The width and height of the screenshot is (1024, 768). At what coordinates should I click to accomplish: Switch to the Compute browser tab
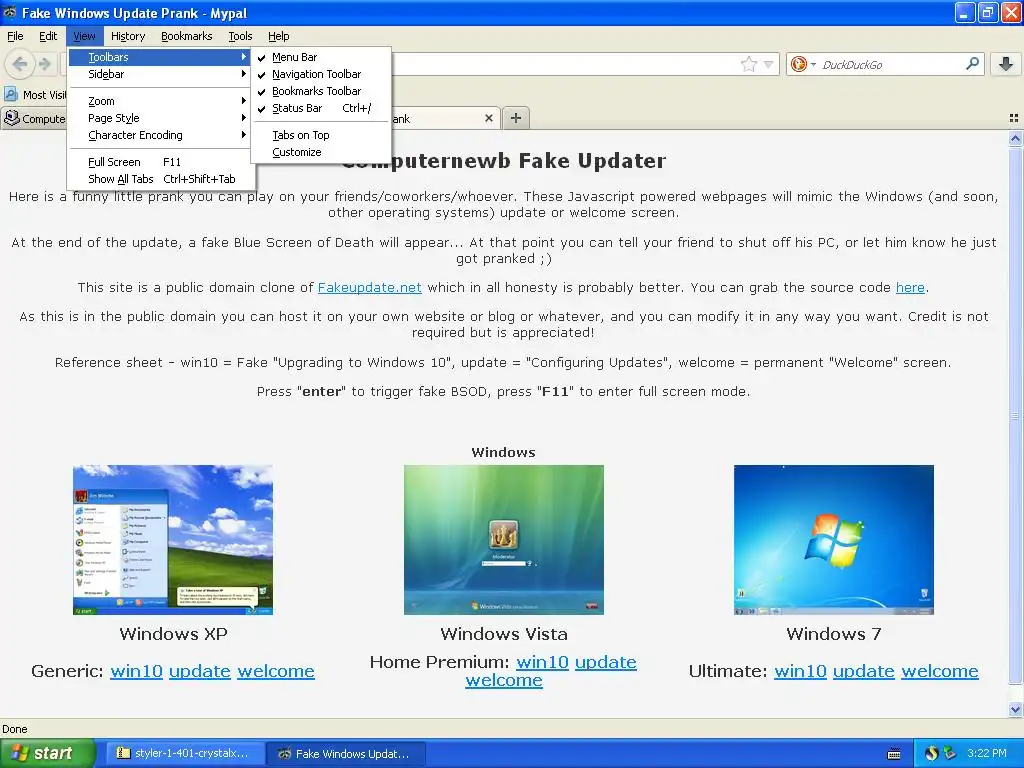click(34, 118)
